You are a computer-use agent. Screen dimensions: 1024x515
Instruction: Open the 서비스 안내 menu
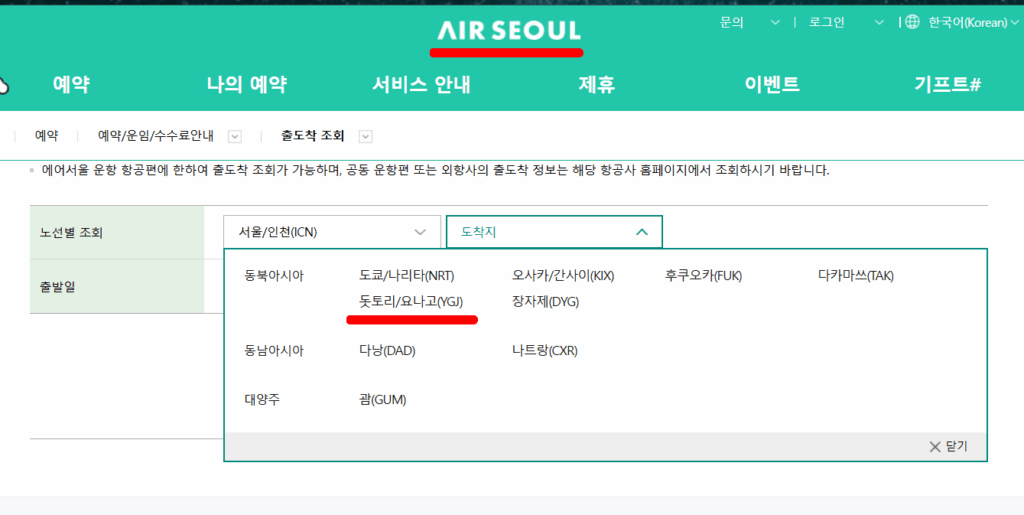(x=421, y=85)
